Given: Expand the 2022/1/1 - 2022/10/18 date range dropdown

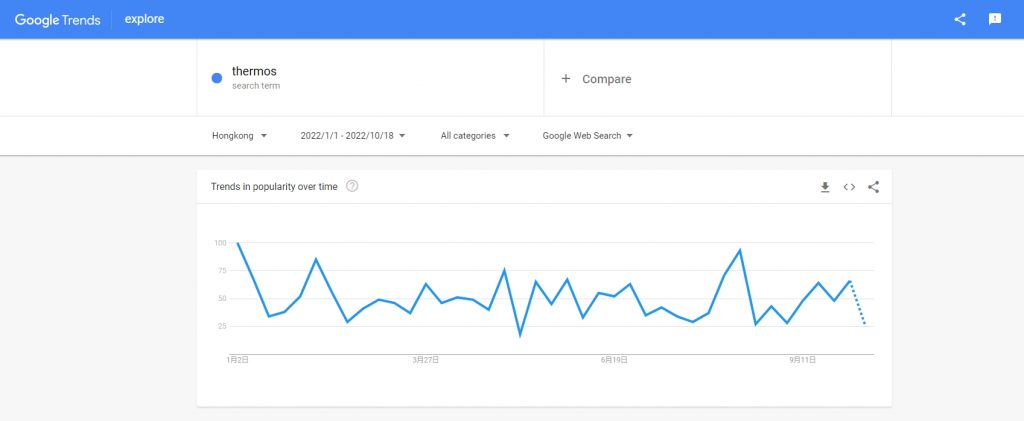Looking at the screenshot, I should pyautogui.click(x=352, y=135).
